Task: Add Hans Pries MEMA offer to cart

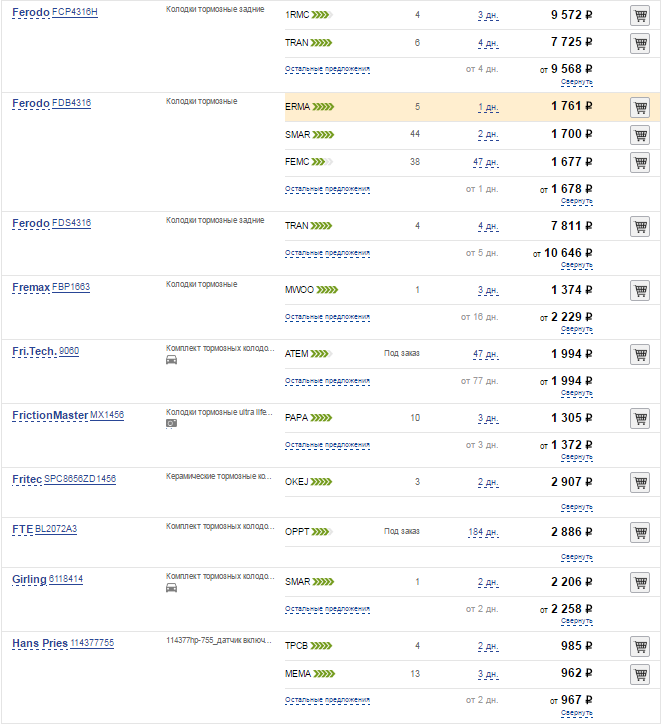Action: coord(640,674)
